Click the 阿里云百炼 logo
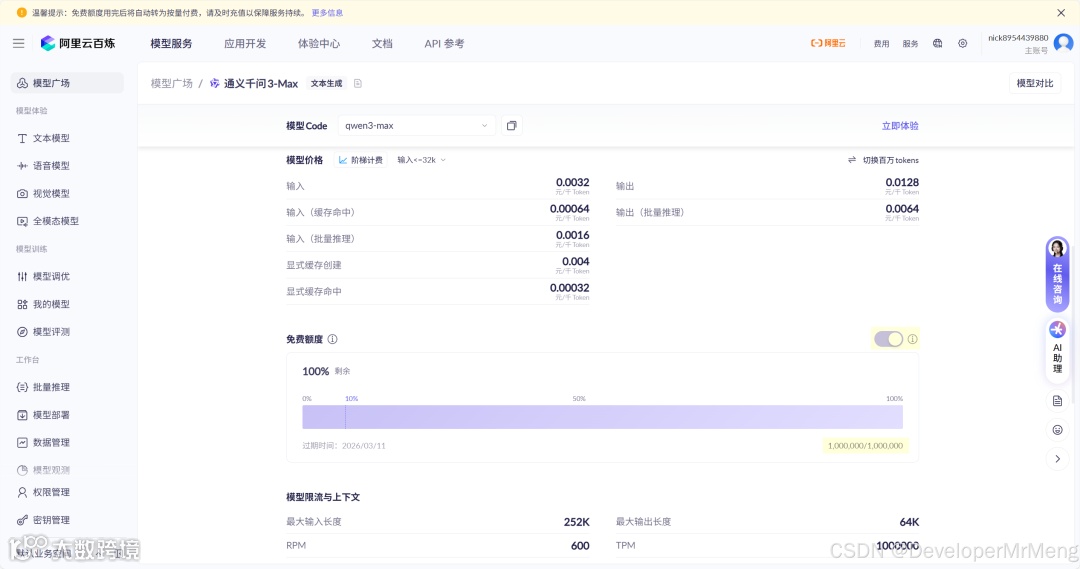Image resolution: width=1080 pixels, height=569 pixels. (x=78, y=43)
